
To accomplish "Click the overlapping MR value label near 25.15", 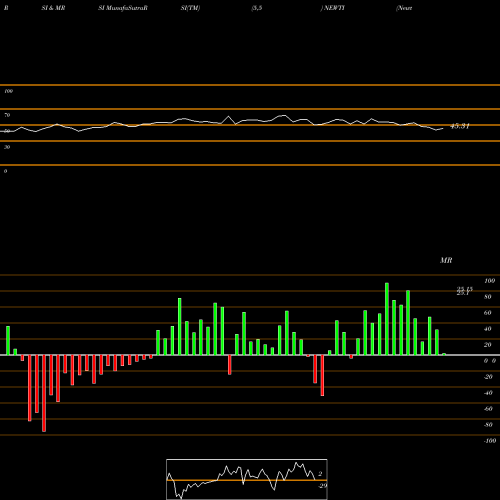I will coord(464,291).
